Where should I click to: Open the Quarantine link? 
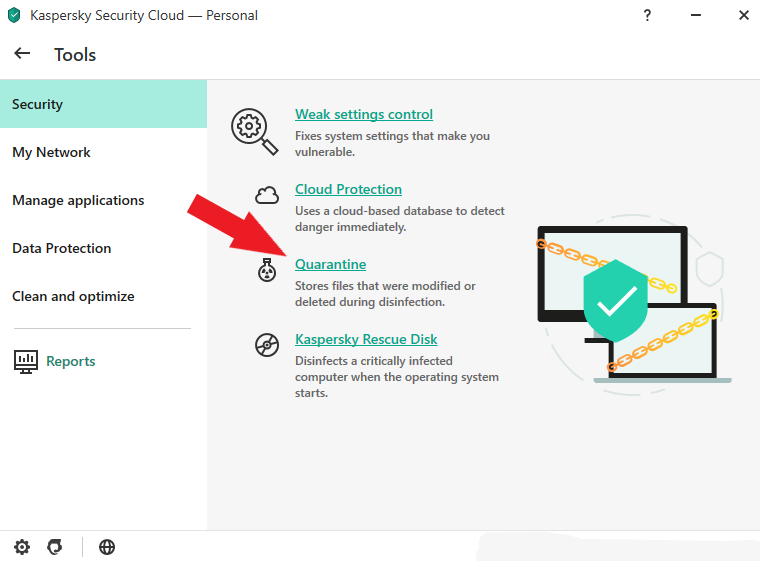click(x=331, y=264)
